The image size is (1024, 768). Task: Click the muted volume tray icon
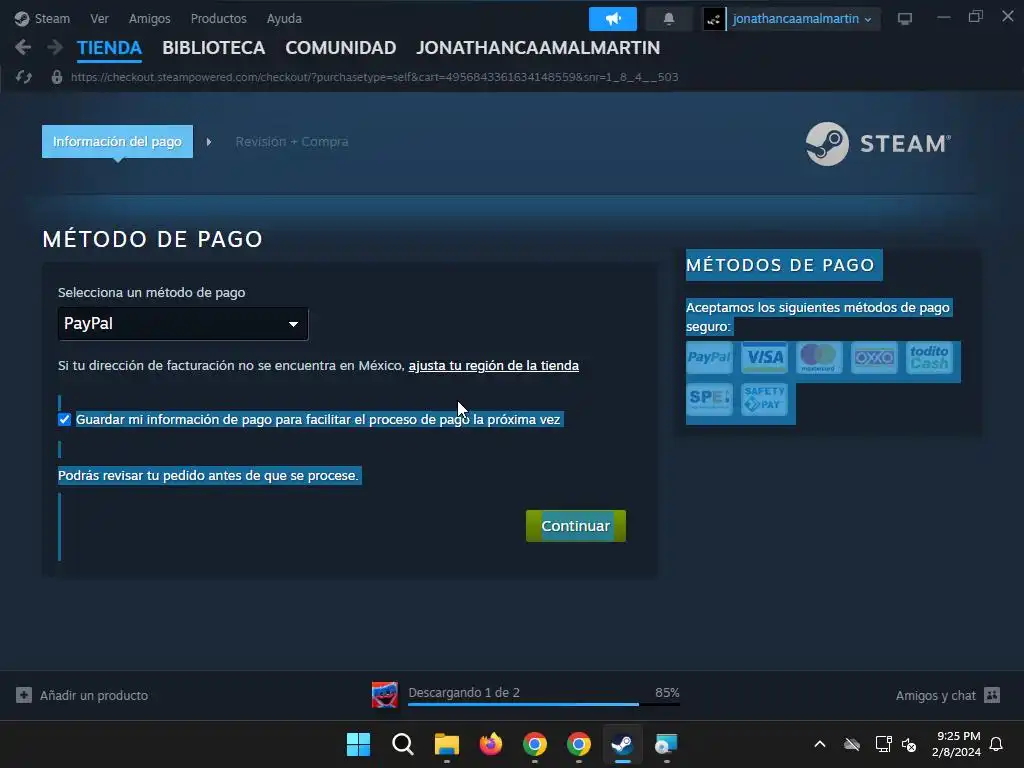(909, 744)
